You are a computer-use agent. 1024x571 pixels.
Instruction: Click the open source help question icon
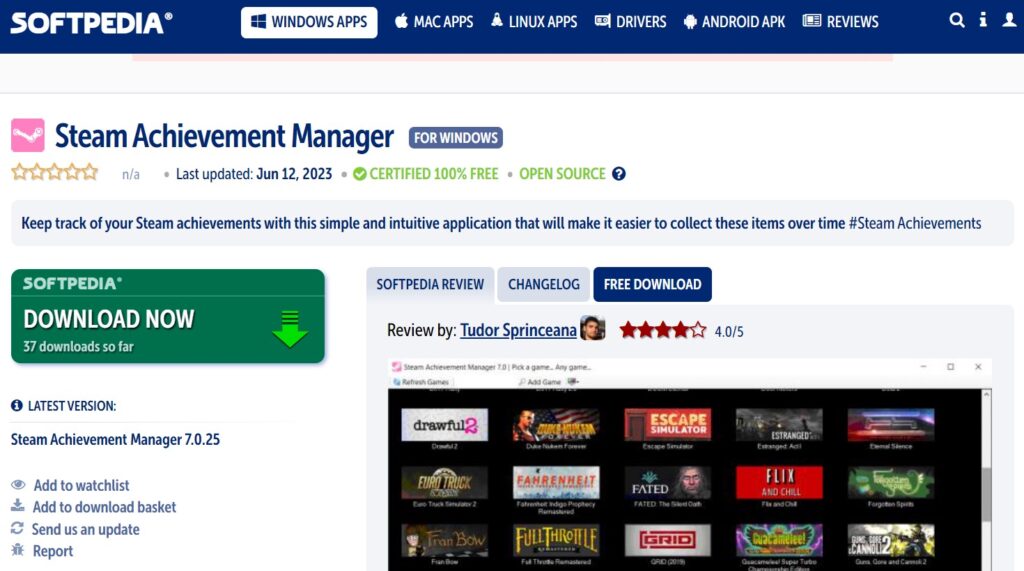tap(618, 174)
